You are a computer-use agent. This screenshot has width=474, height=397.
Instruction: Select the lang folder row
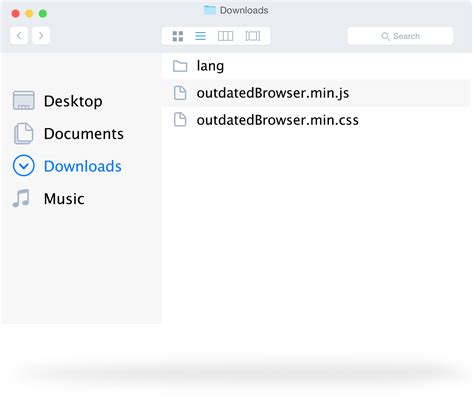click(x=316, y=66)
